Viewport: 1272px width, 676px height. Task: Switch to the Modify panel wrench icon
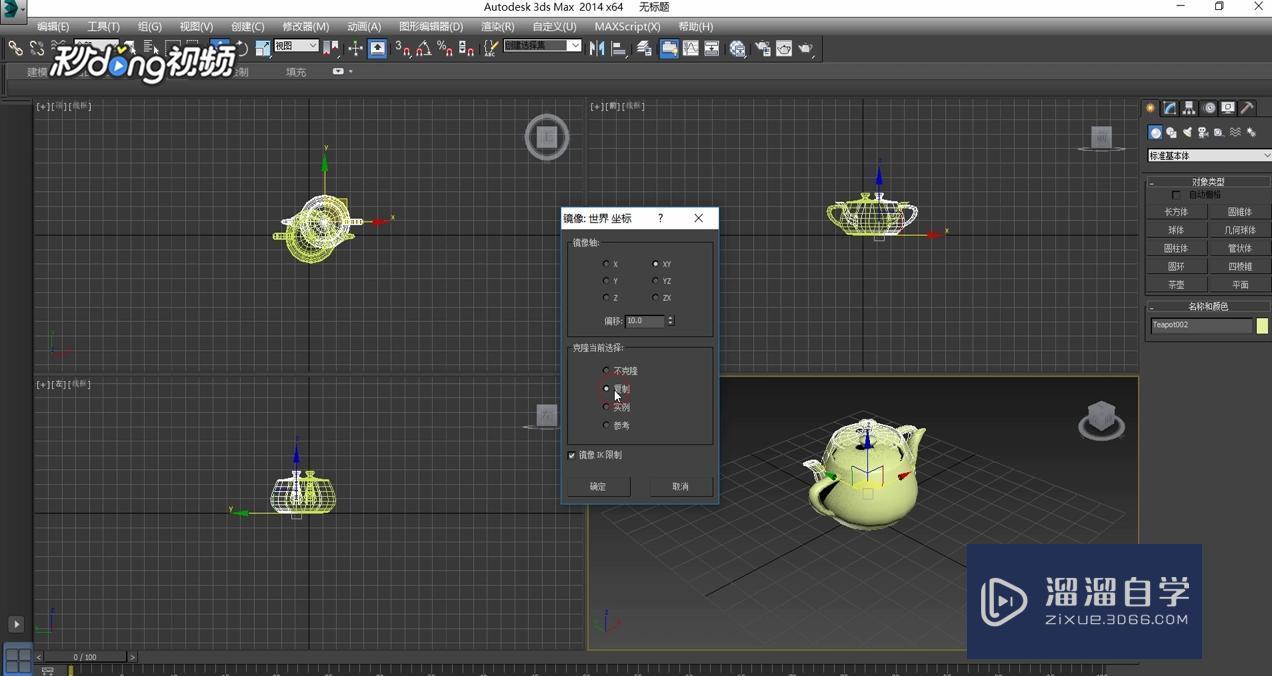click(1168, 107)
